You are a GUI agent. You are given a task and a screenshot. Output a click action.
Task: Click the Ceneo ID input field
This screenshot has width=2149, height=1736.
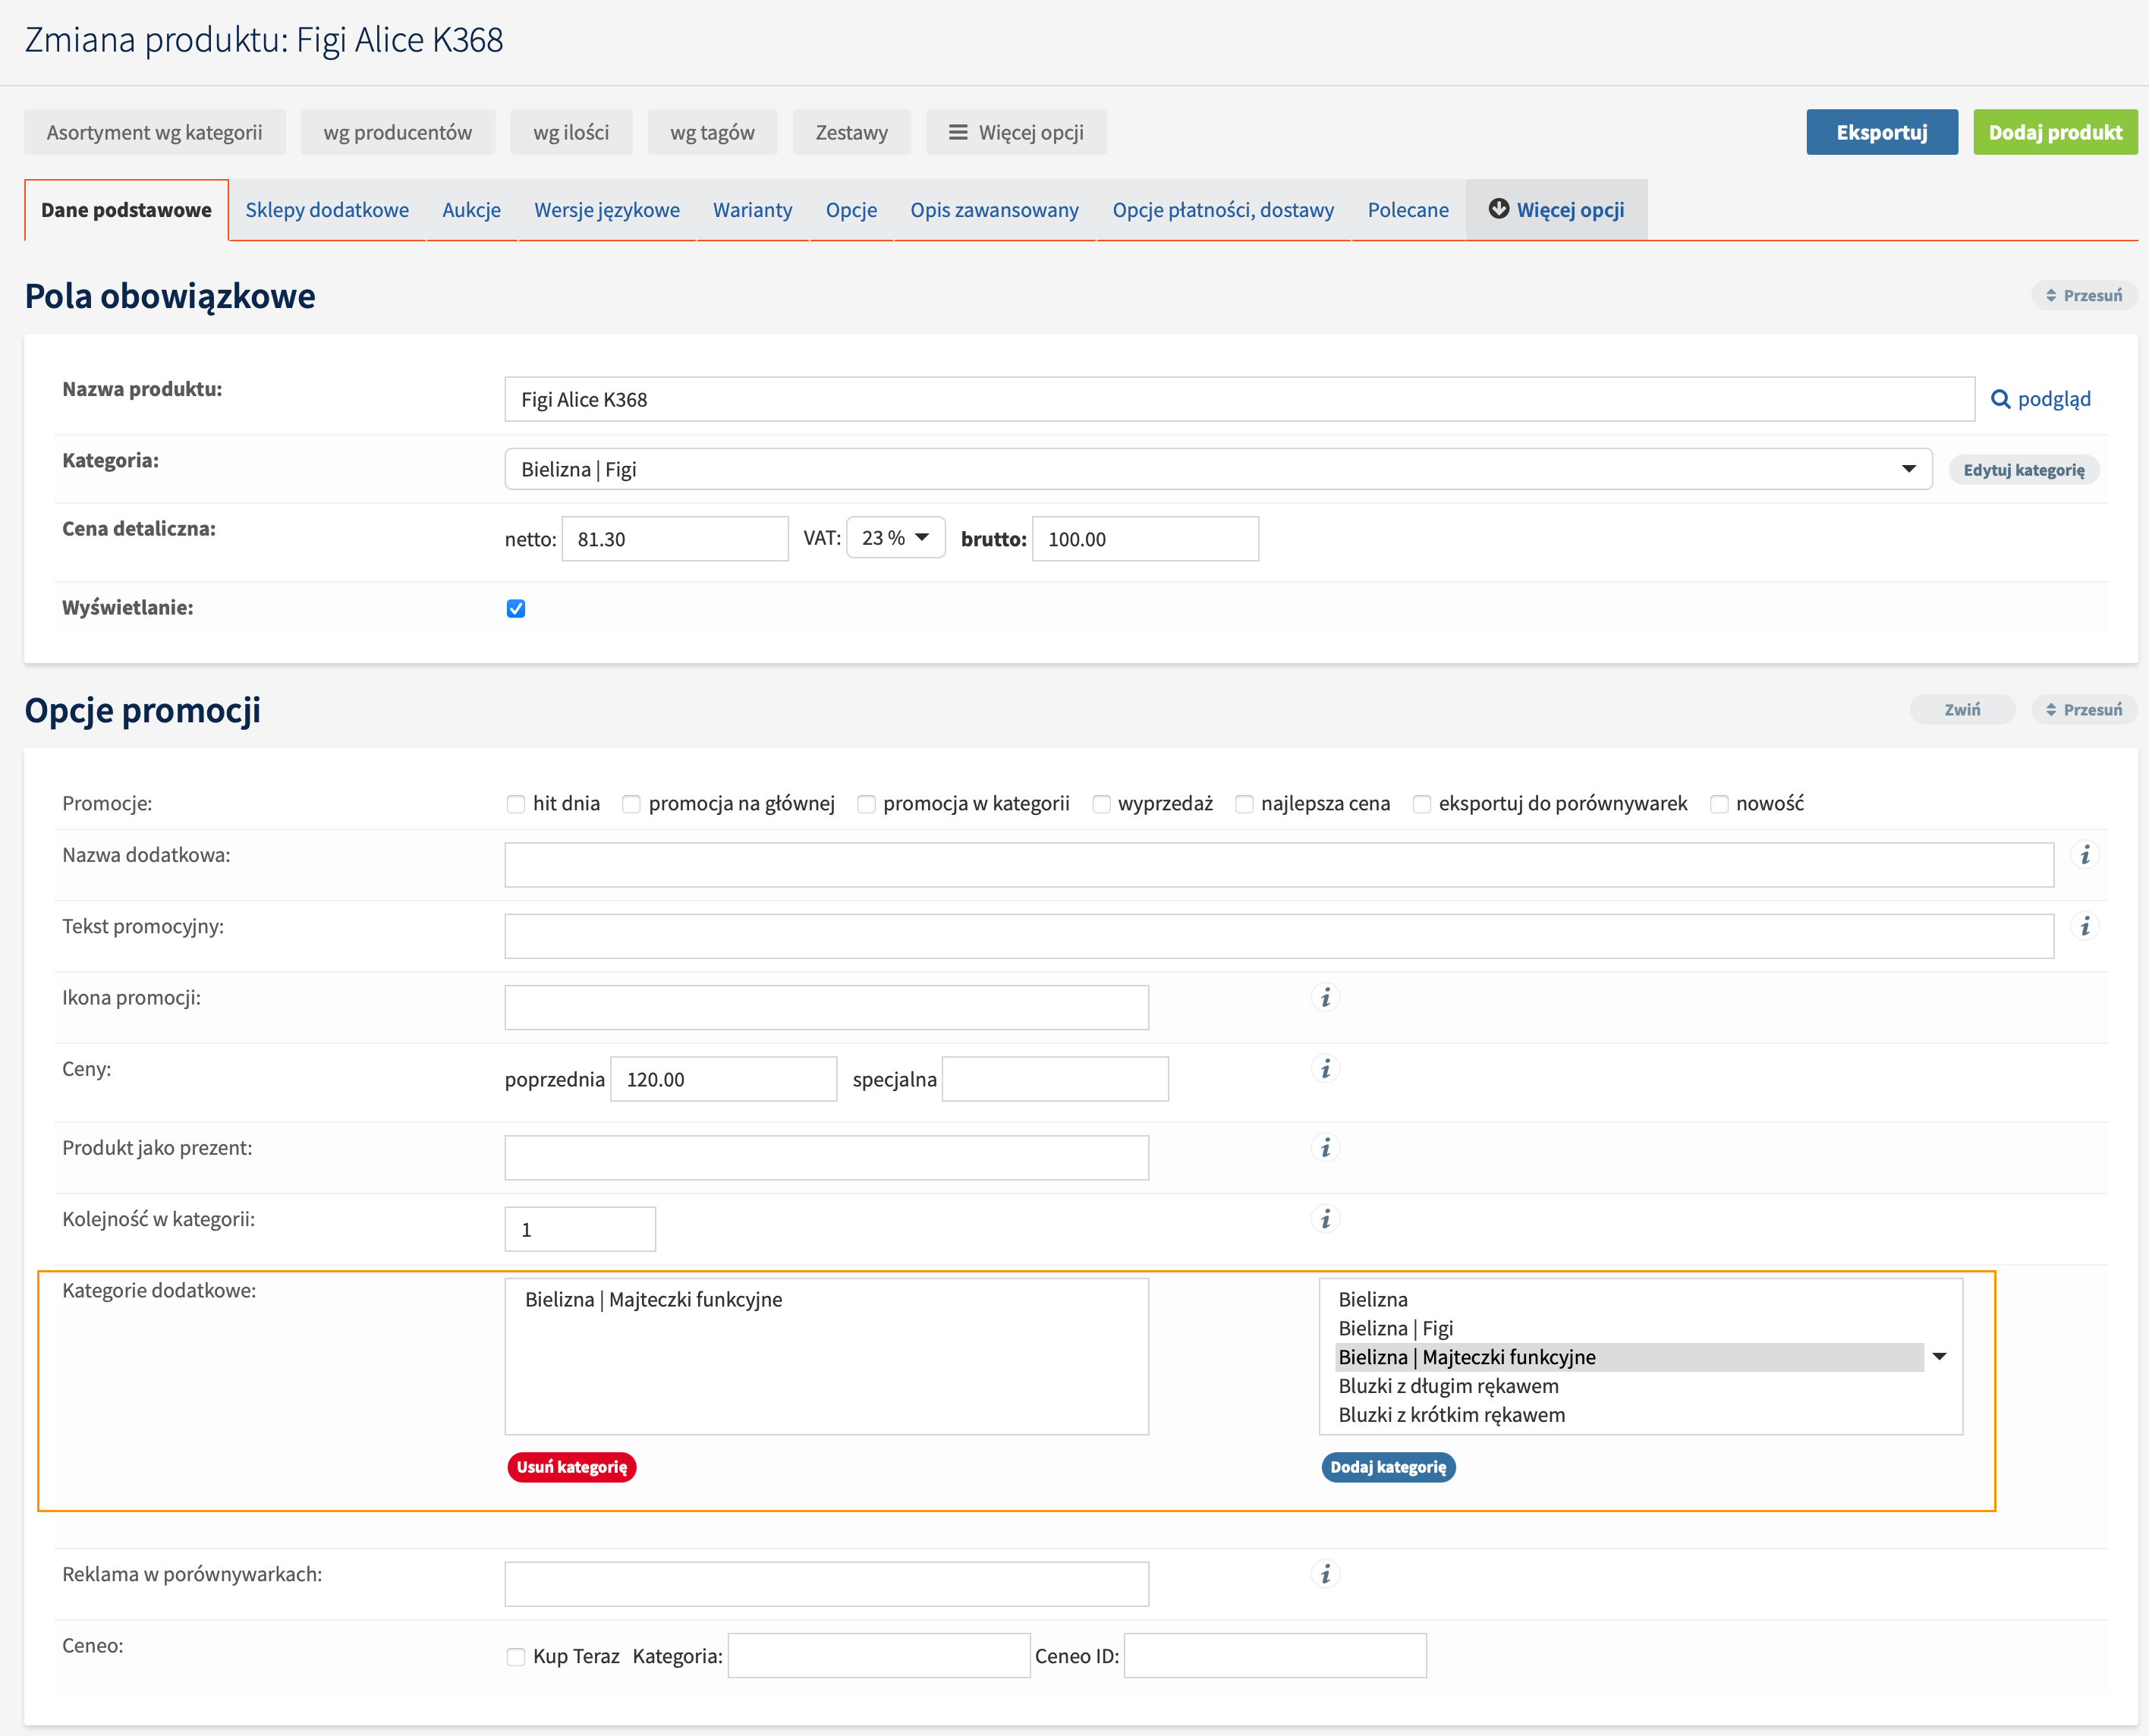[x=1275, y=1656]
